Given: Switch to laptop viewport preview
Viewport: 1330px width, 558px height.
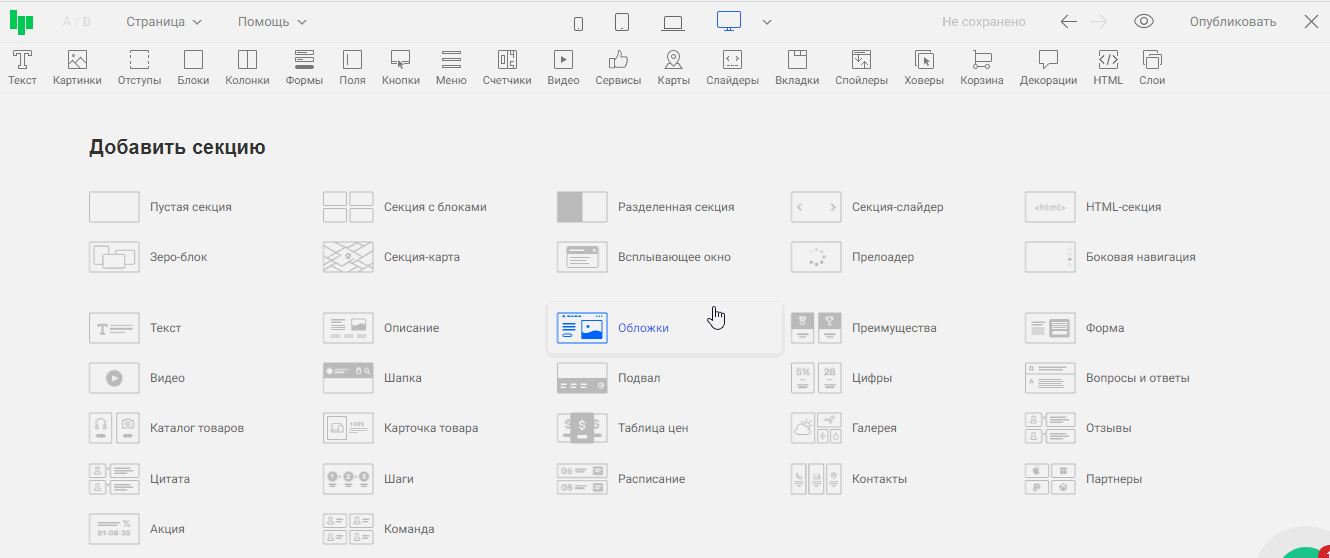Looking at the screenshot, I should click(673, 23).
